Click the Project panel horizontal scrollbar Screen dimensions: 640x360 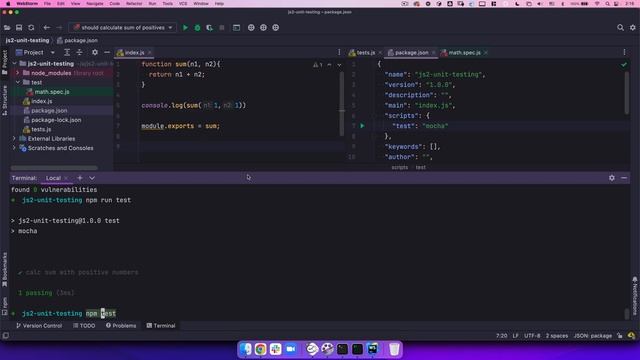click(54, 168)
